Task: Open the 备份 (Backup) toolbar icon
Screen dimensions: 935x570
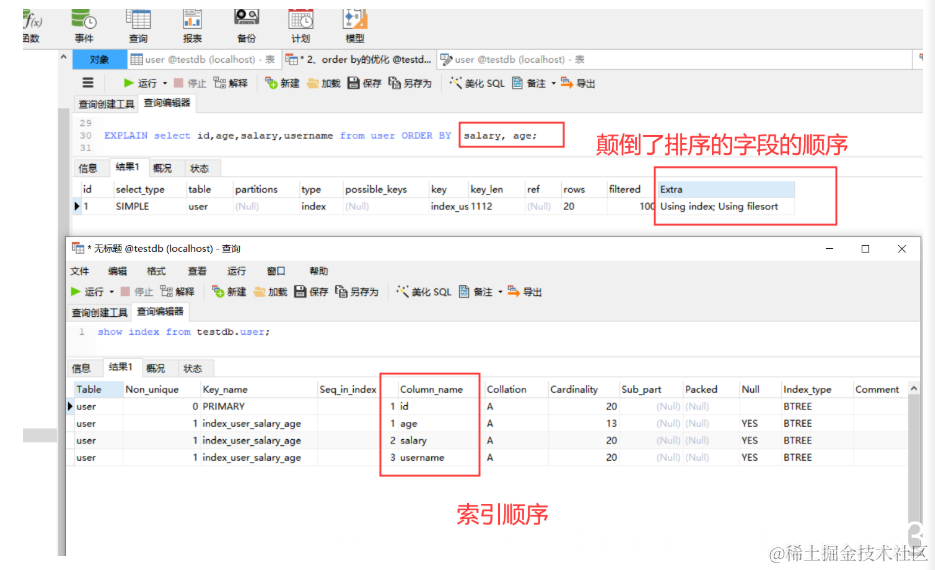Action: (x=246, y=26)
